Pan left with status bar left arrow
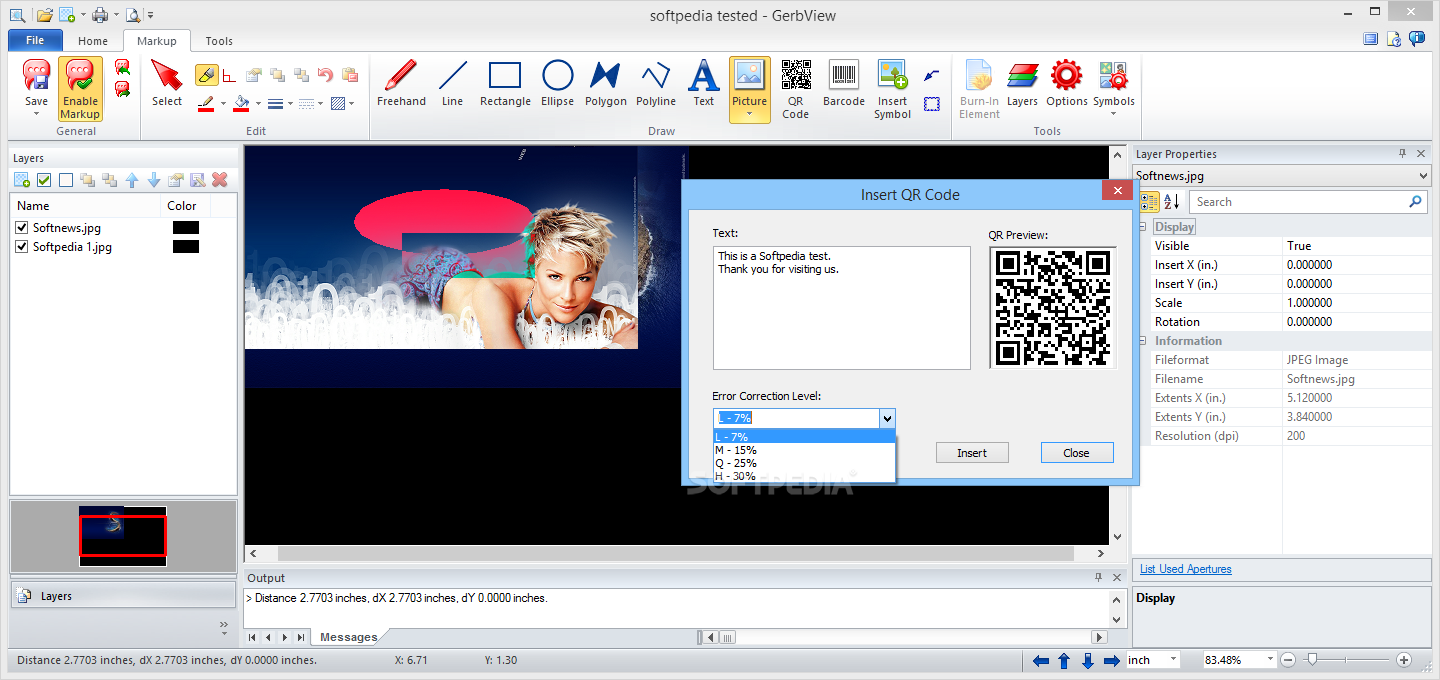Screen dimensions: 1440x680 coord(1041,660)
